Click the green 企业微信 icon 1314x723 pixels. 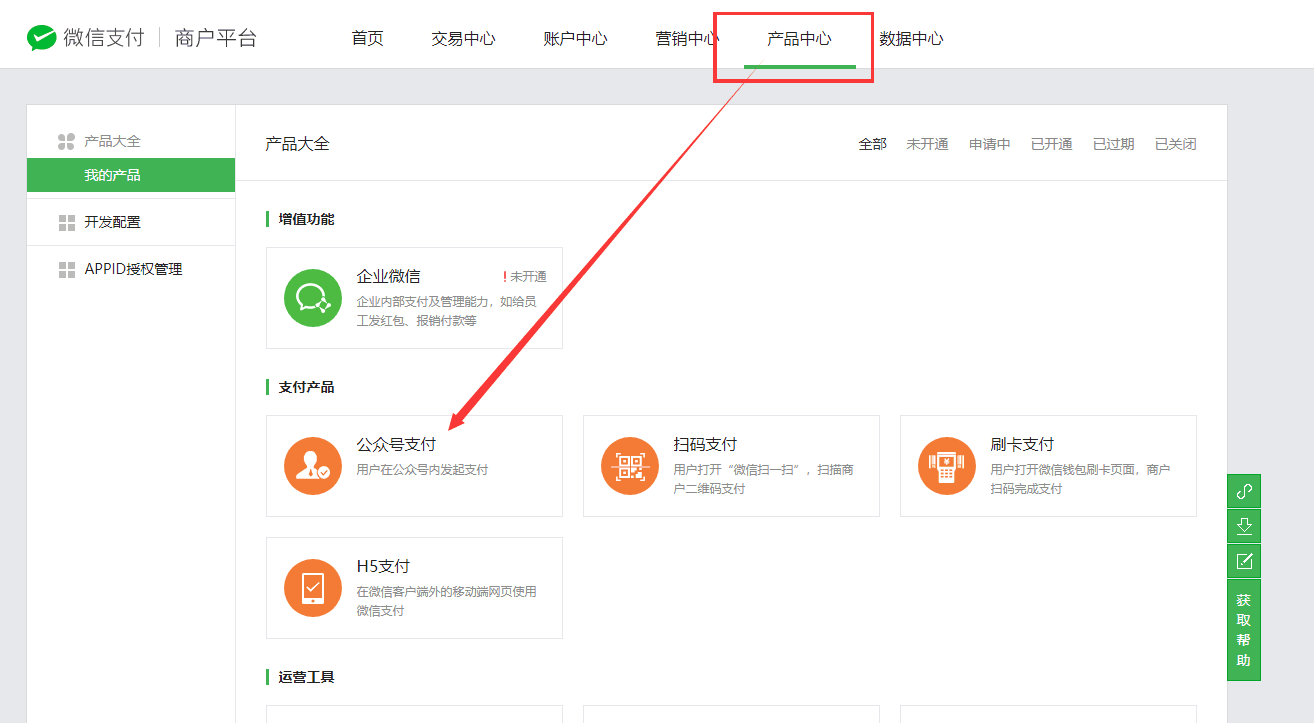tap(313, 298)
